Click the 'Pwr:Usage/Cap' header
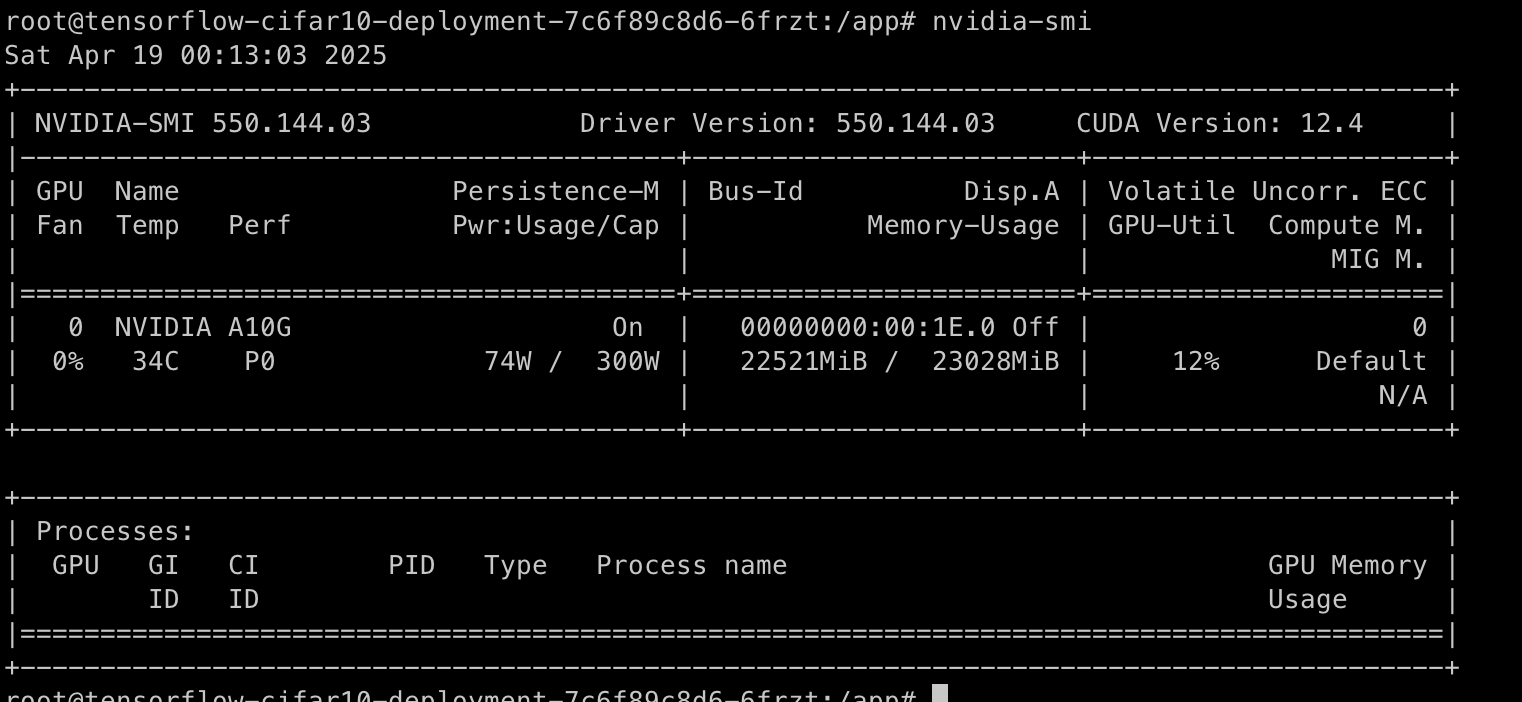1522x702 pixels. pyautogui.click(x=556, y=226)
